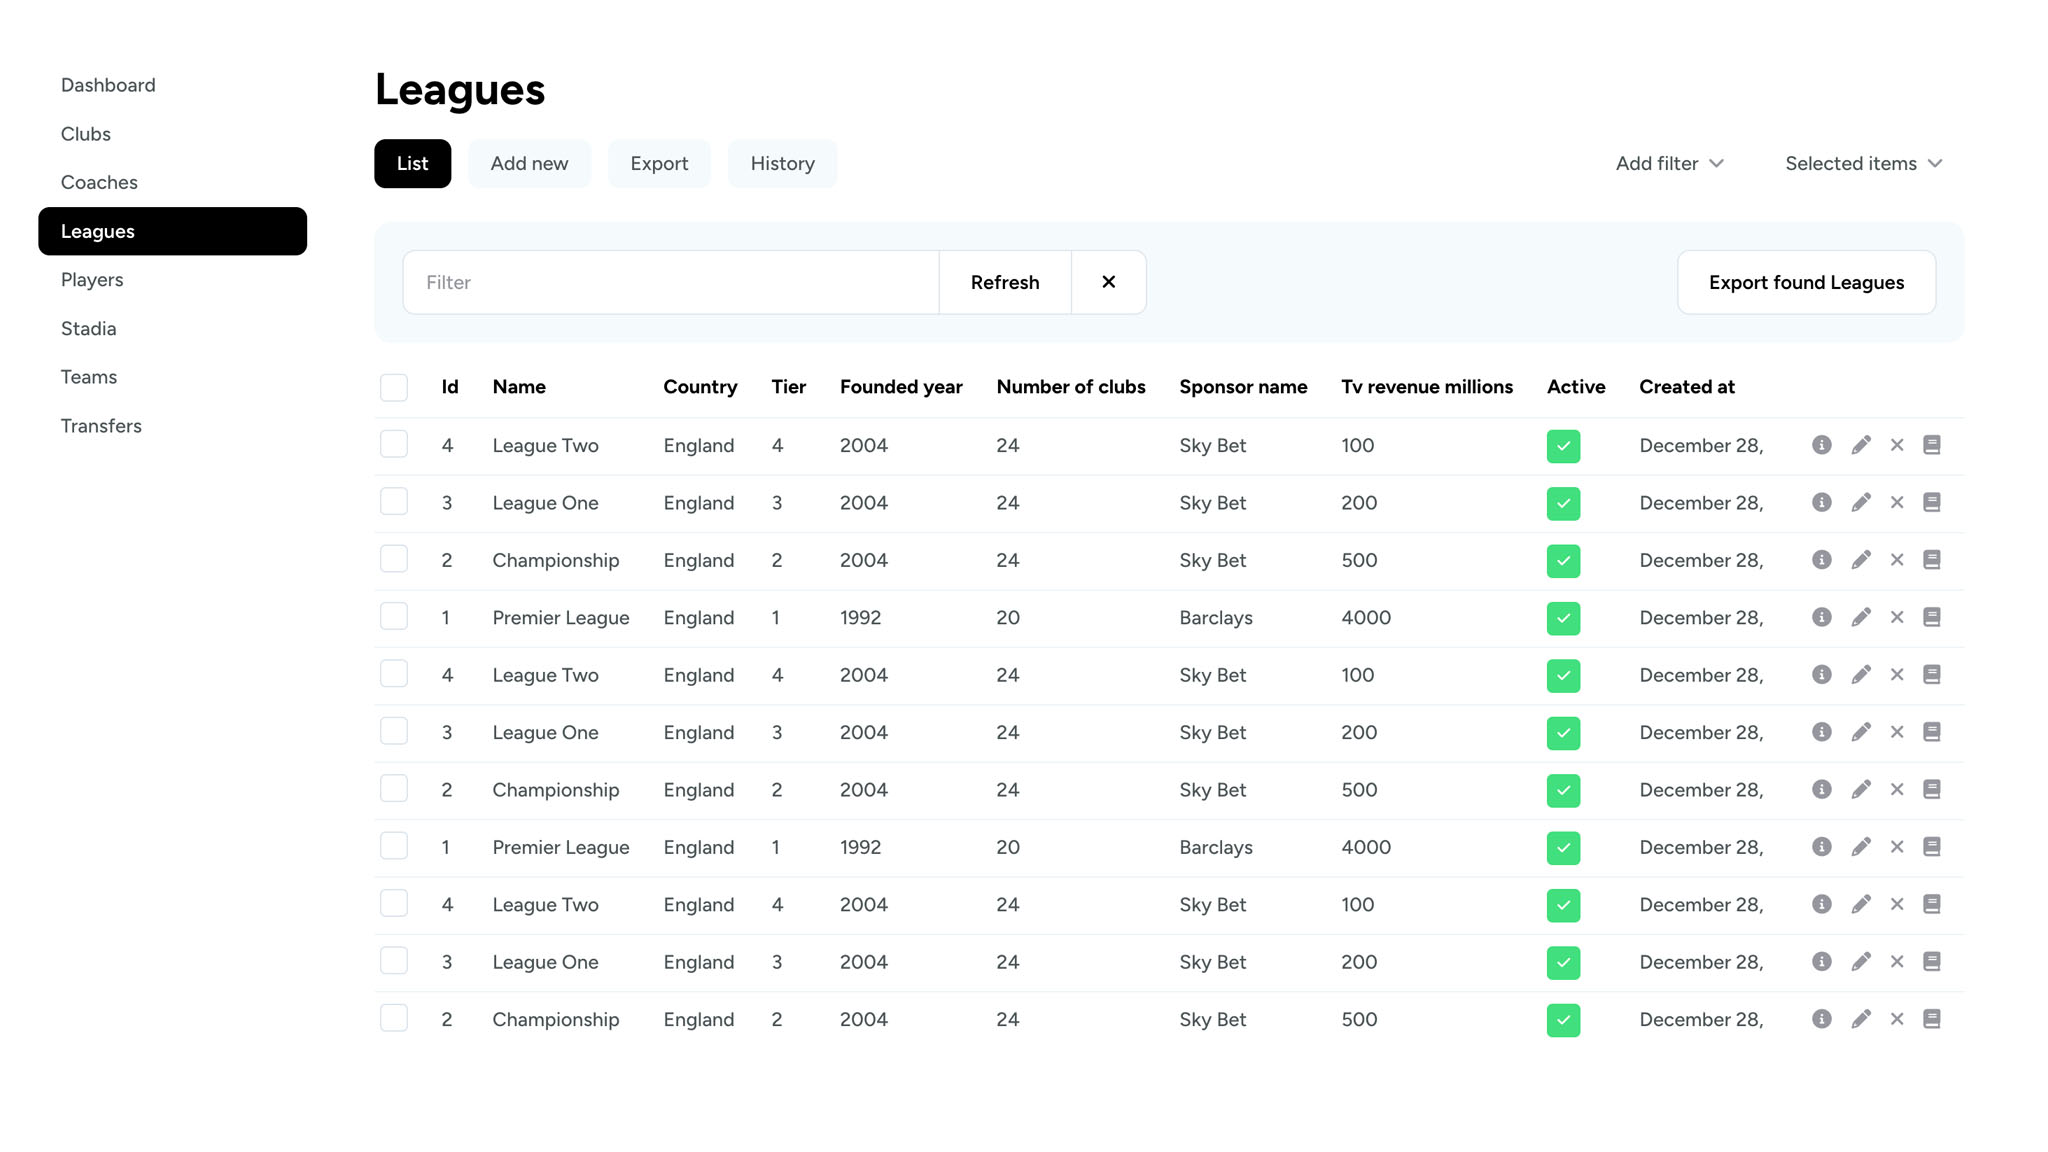The height and width of the screenshot is (1152, 2048).
Task: Open the Selected items dropdown
Action: 1863,163
